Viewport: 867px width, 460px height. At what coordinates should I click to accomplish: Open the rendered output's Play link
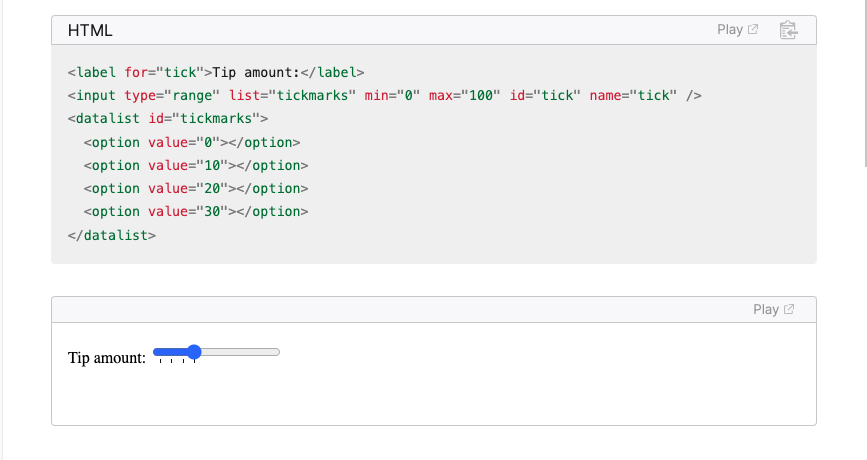click(773, 309)
